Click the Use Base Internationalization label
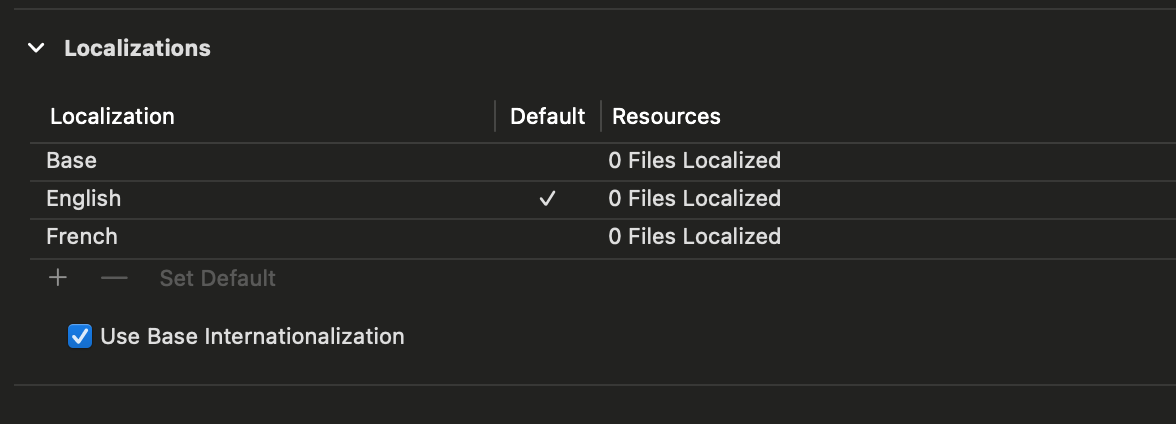 pos(252,336)
